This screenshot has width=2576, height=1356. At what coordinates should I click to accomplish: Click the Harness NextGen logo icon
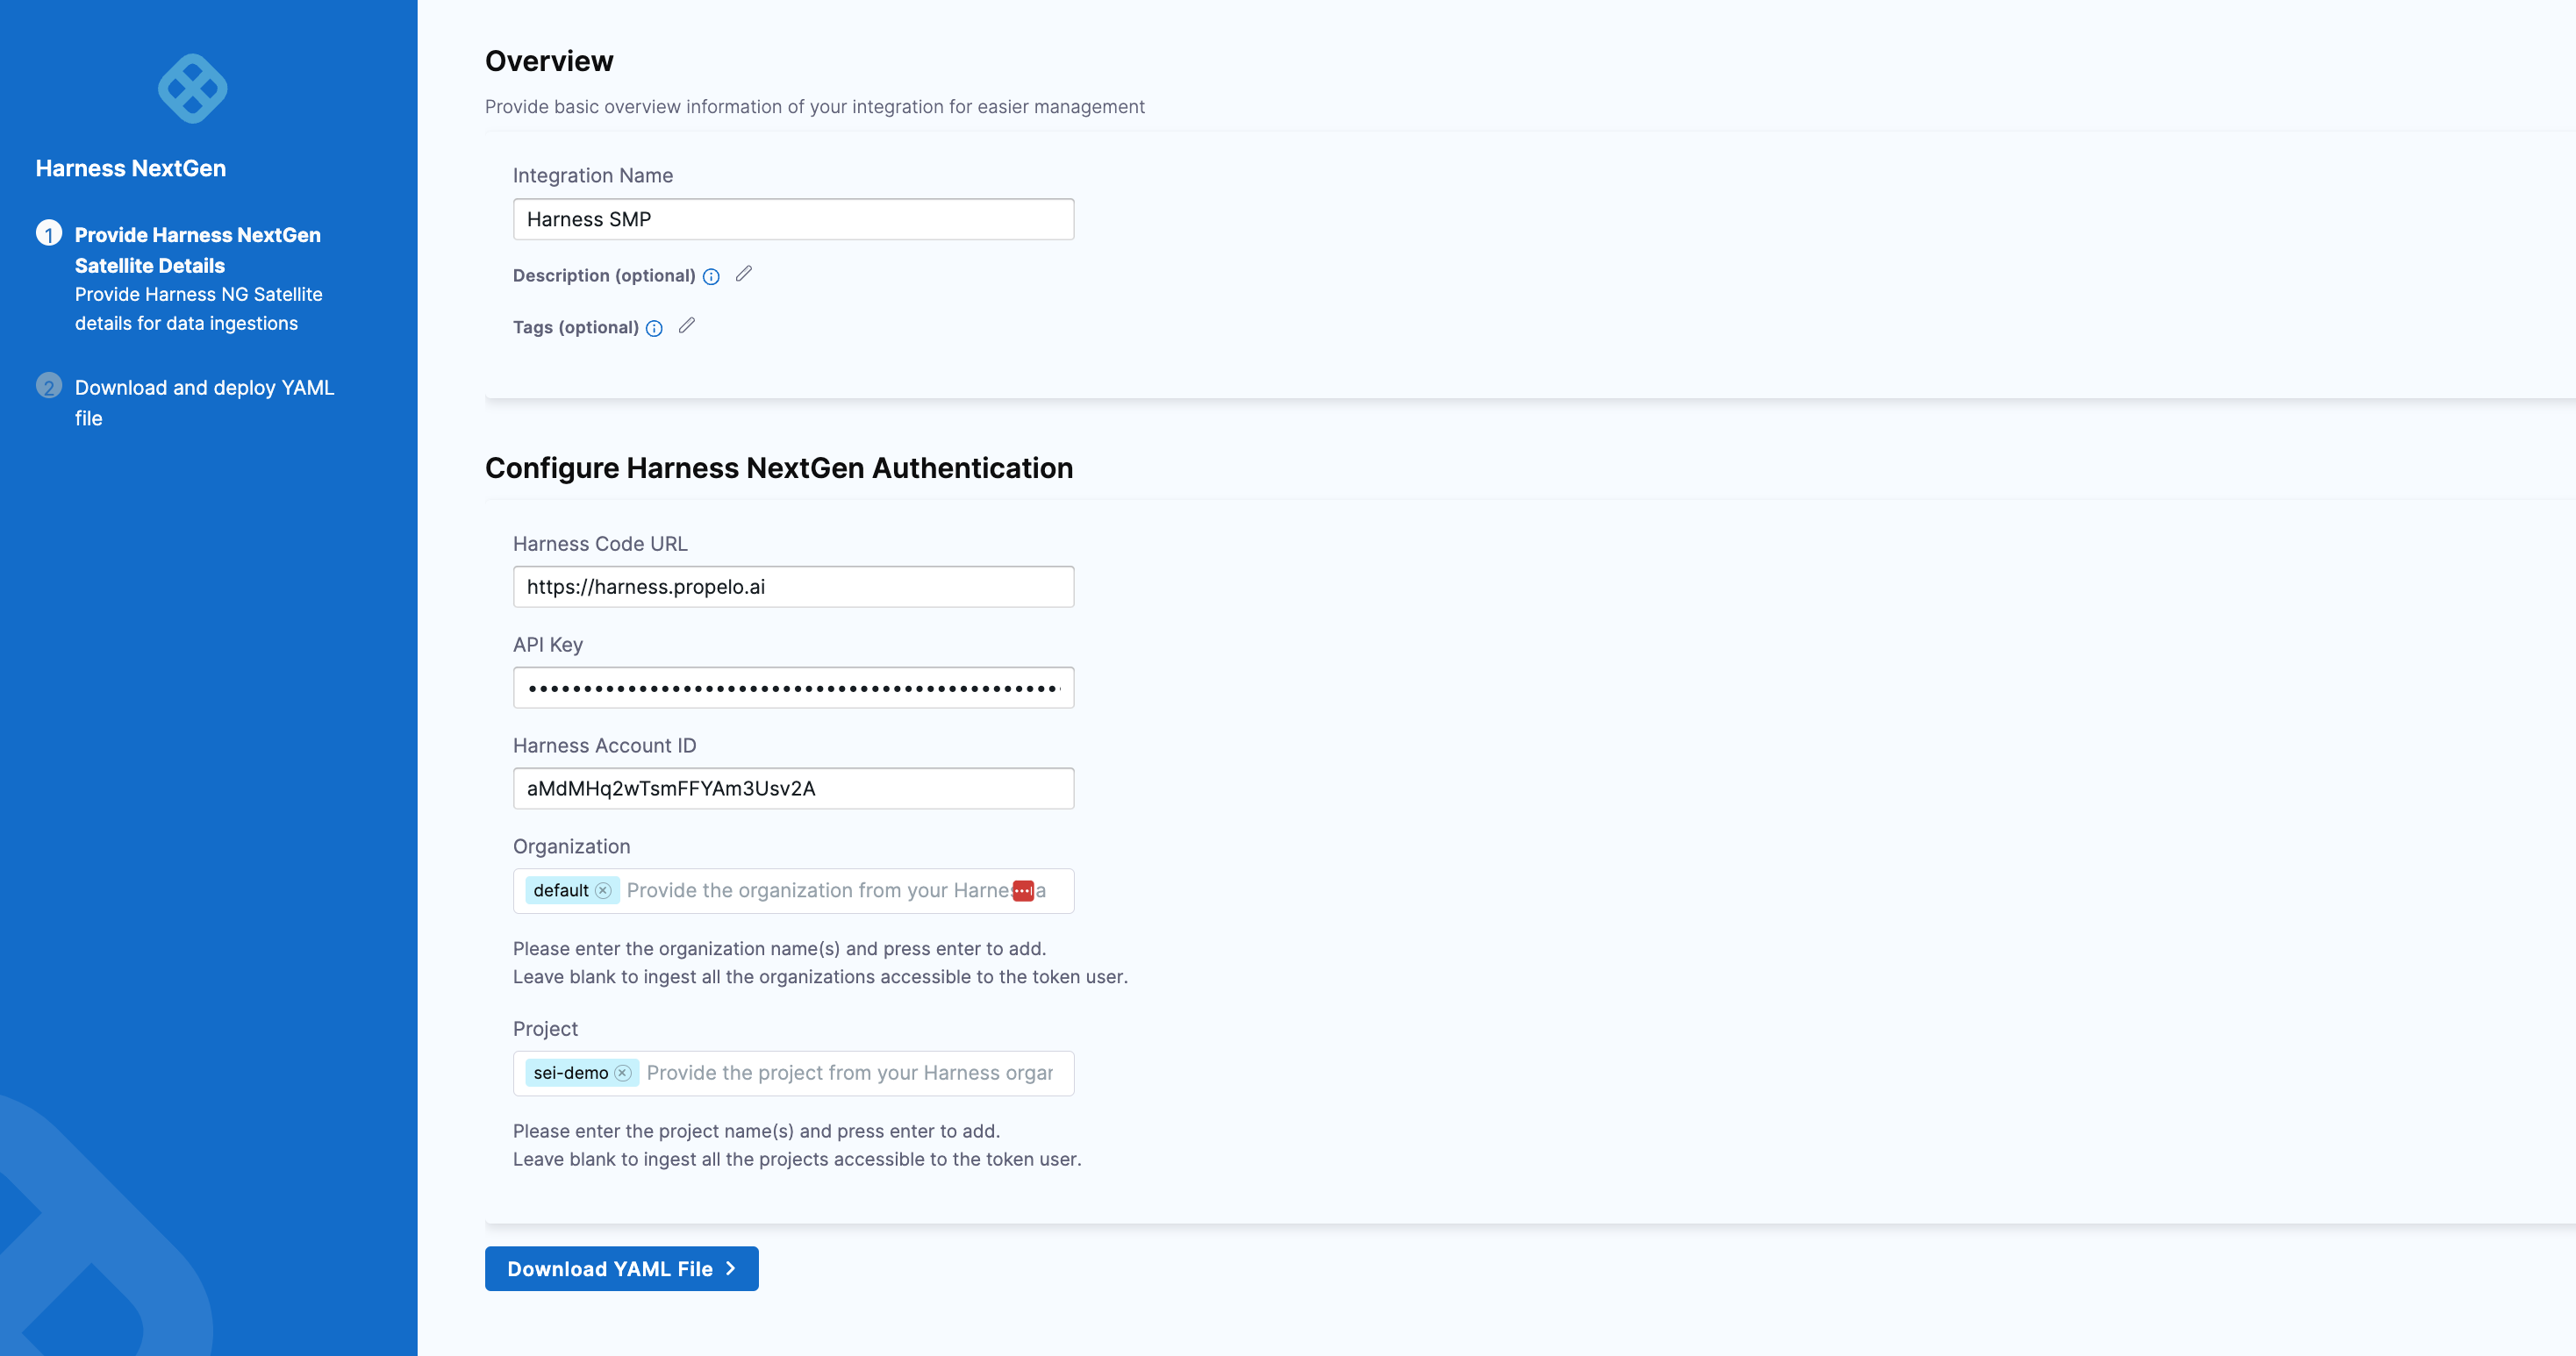tap(191, 88)
